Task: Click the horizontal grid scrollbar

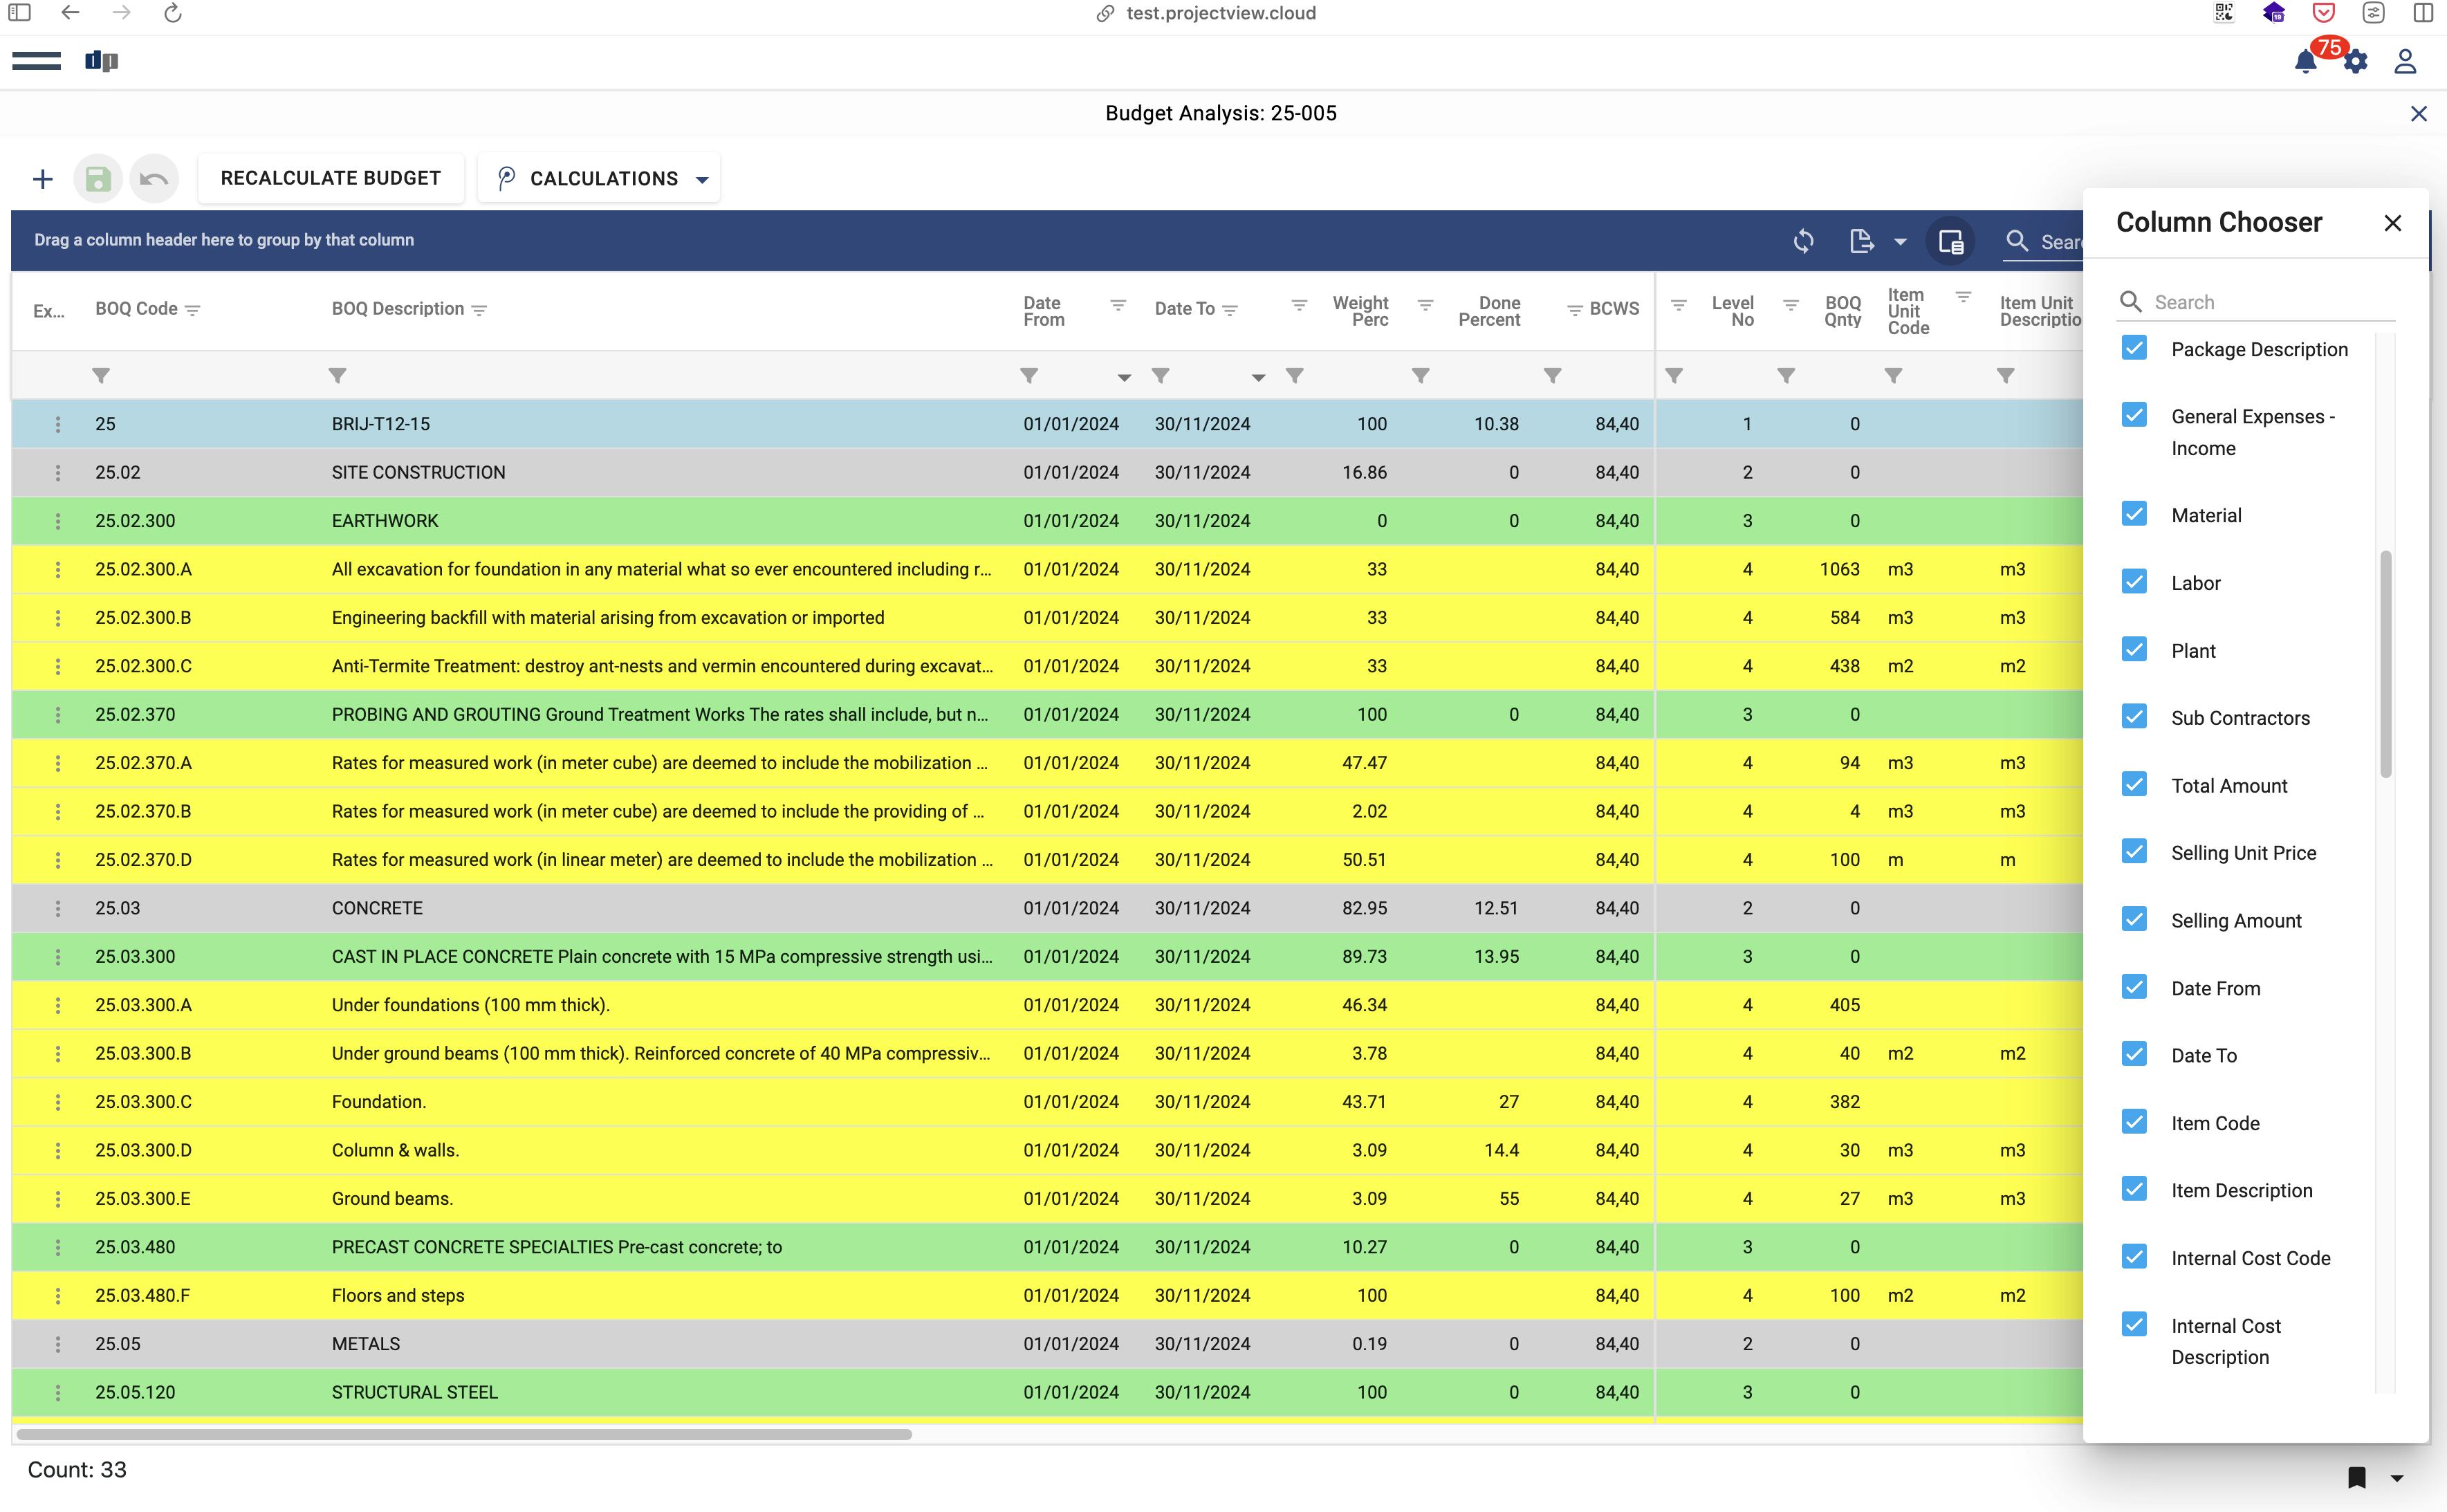Action: coord(465,1434)
